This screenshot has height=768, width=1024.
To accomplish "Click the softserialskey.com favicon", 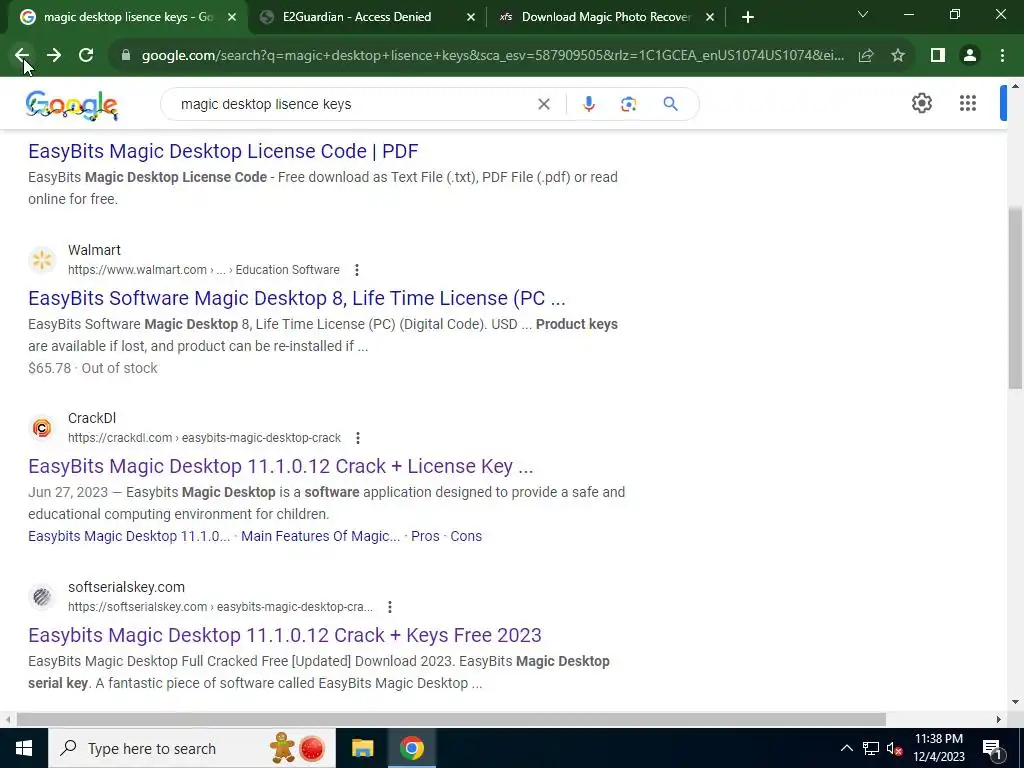I will pos(42,596).
